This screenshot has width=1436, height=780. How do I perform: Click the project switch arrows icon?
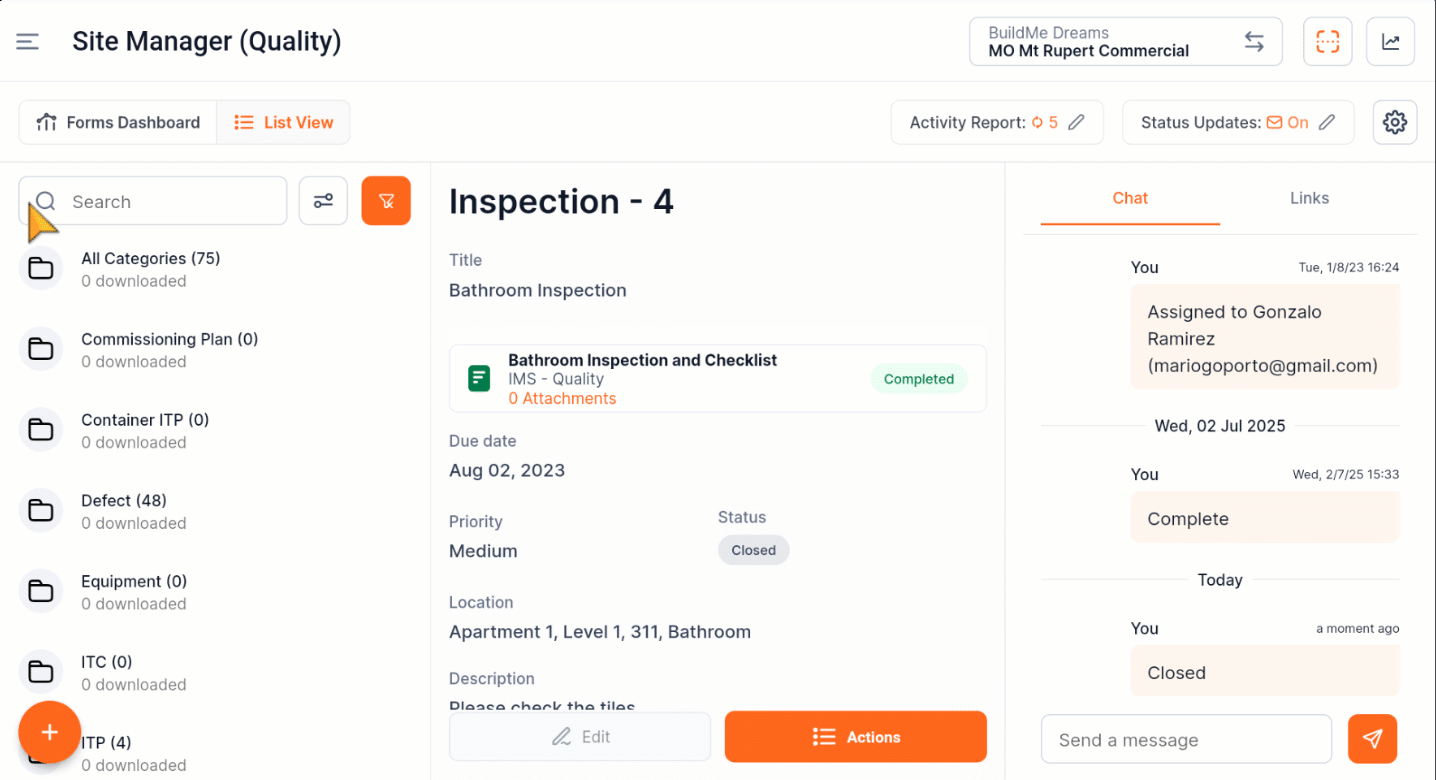1254,42
